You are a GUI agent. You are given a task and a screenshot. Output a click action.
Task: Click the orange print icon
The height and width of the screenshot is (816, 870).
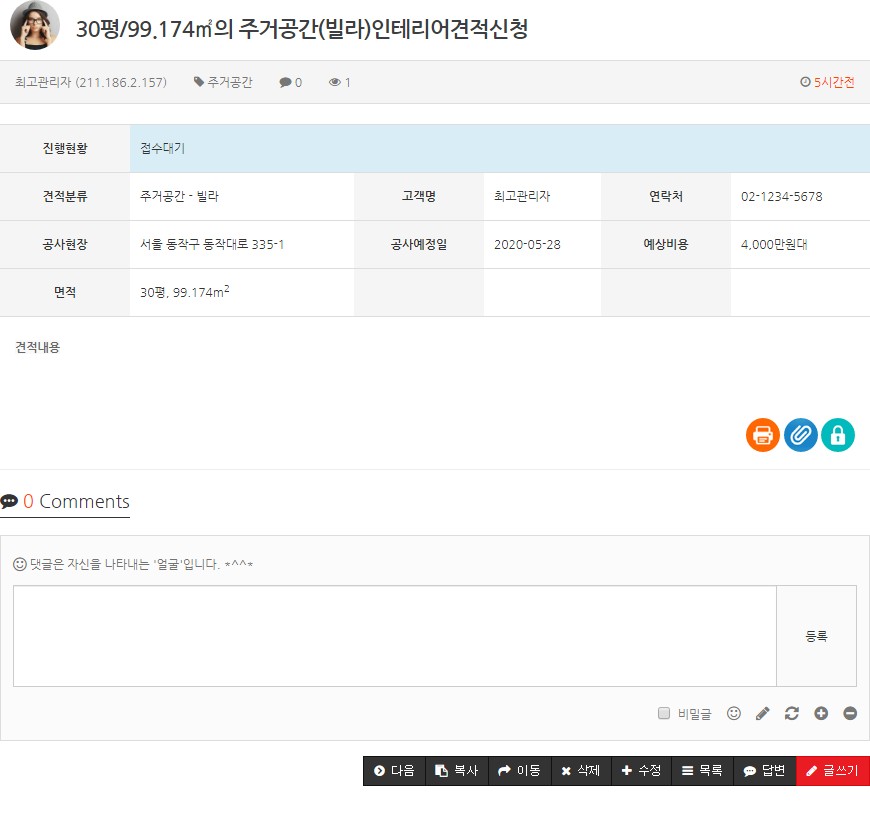762,435
